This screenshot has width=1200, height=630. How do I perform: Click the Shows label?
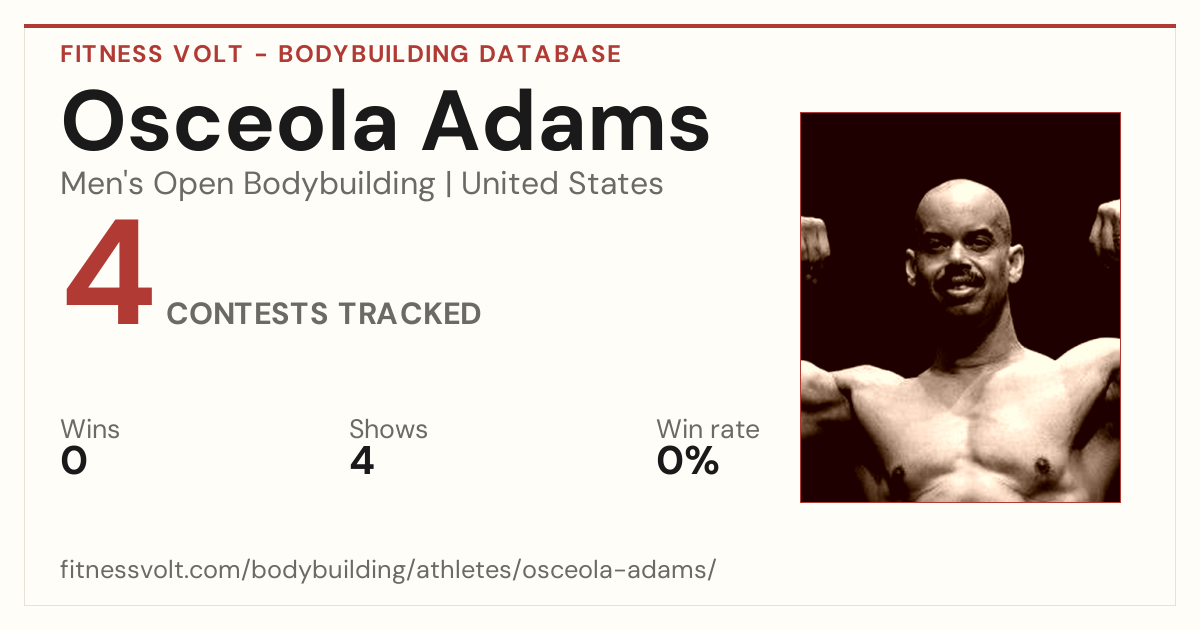point(388,430)
